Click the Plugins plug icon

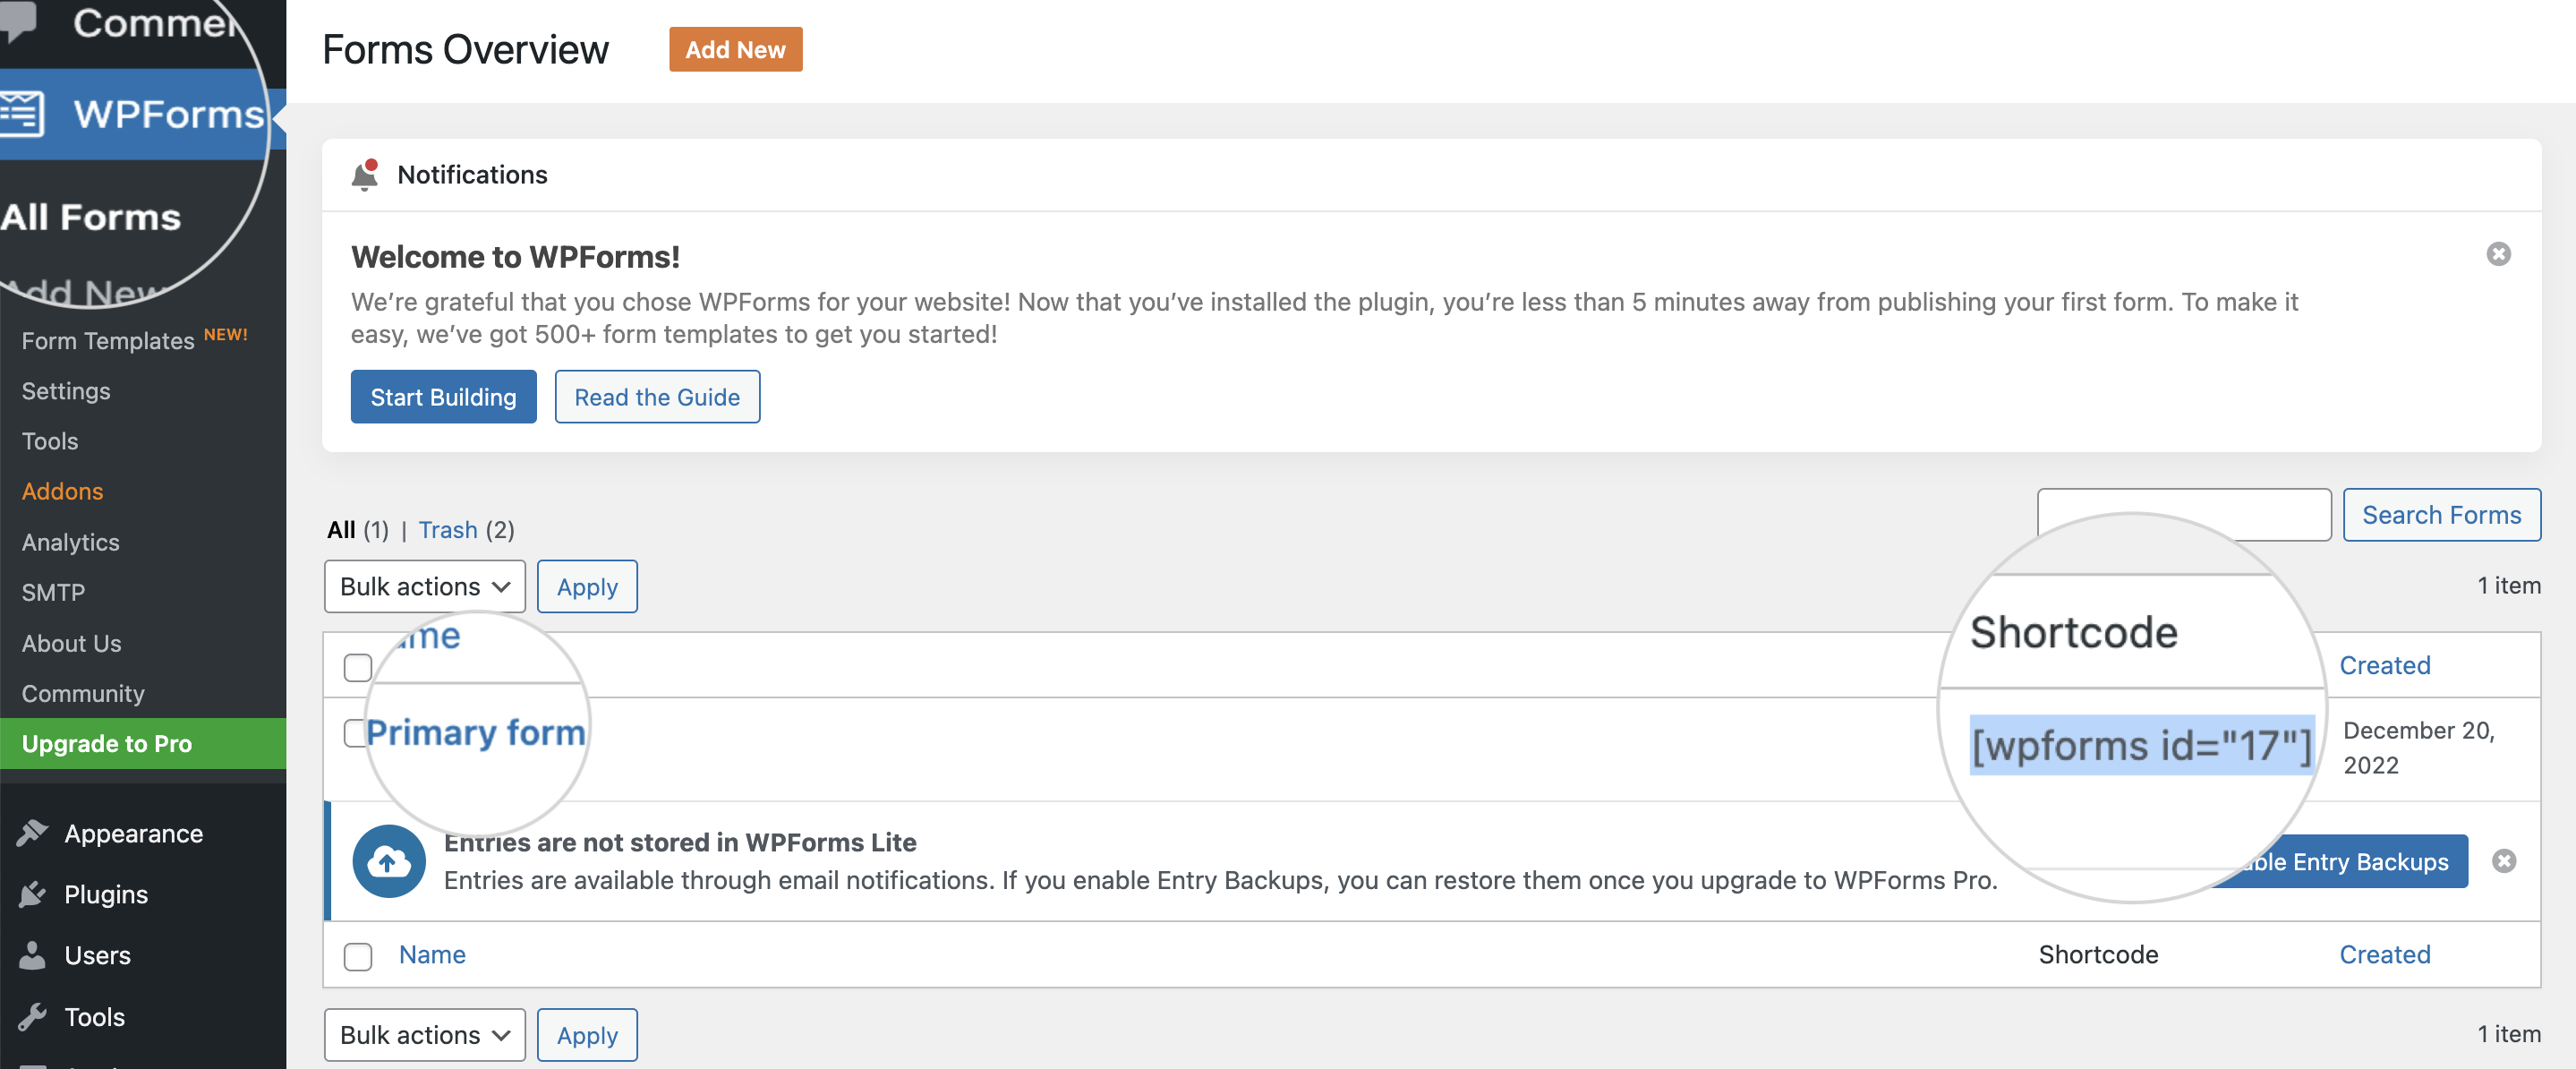point(32,894)
